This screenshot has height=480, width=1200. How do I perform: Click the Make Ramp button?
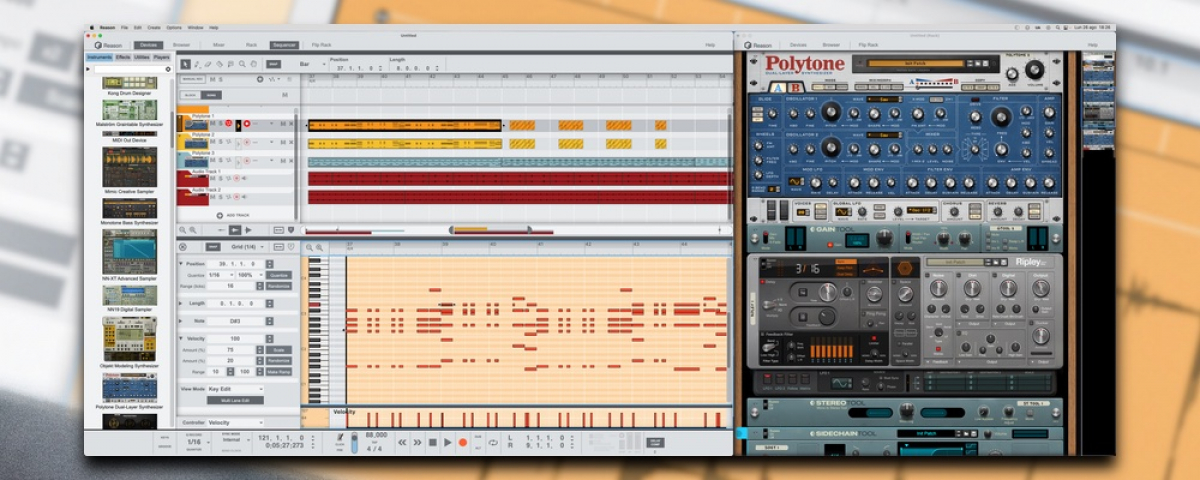click(279, 372)
